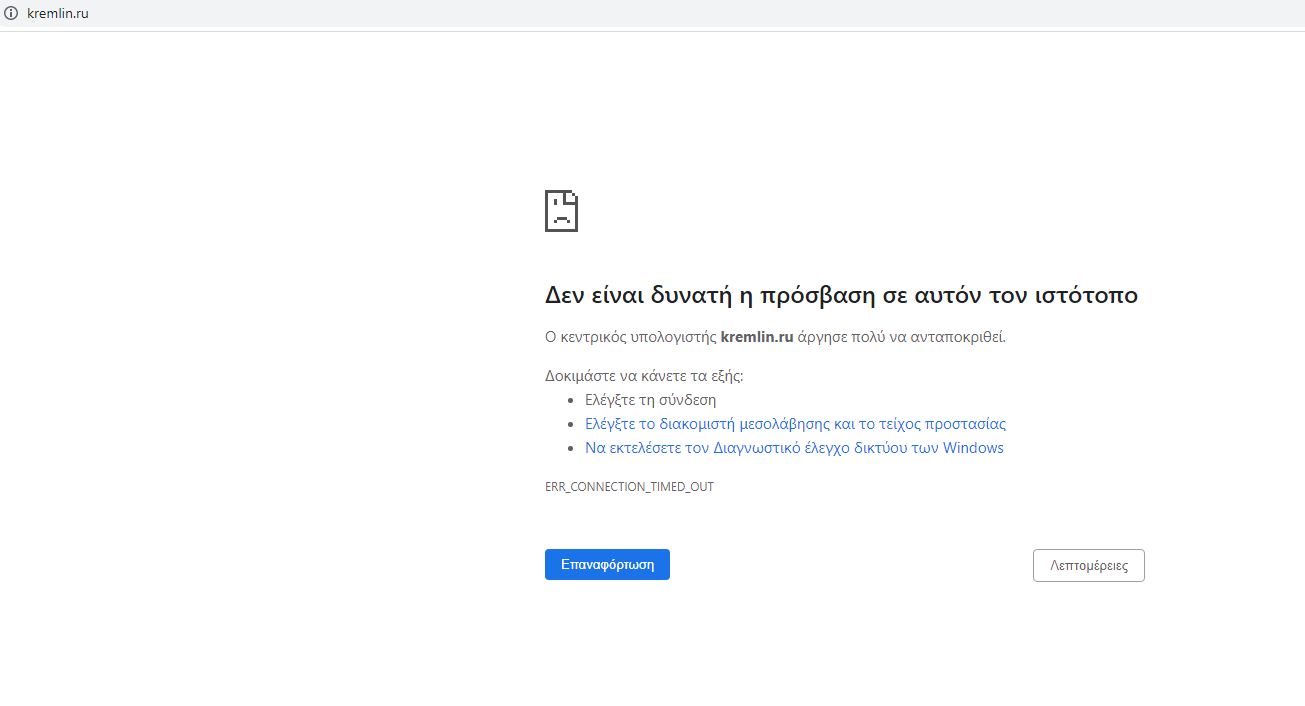The height and width of the screenshot is (706, 1305).
Task: Click the sad page error icon
Action: coord(561,211)
